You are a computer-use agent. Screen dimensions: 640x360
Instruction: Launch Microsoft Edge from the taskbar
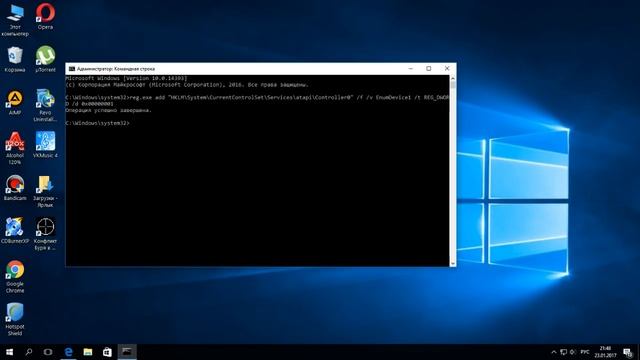(x=68, y=352)
